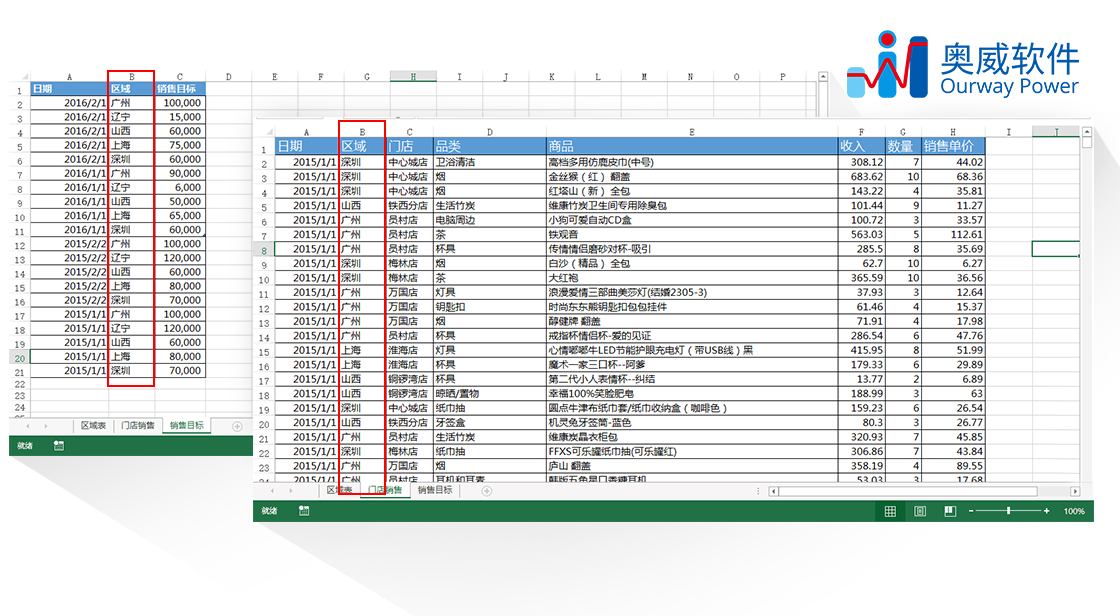
Task: Select 门店销售 tab in back workbook
Action: (137, 426)
